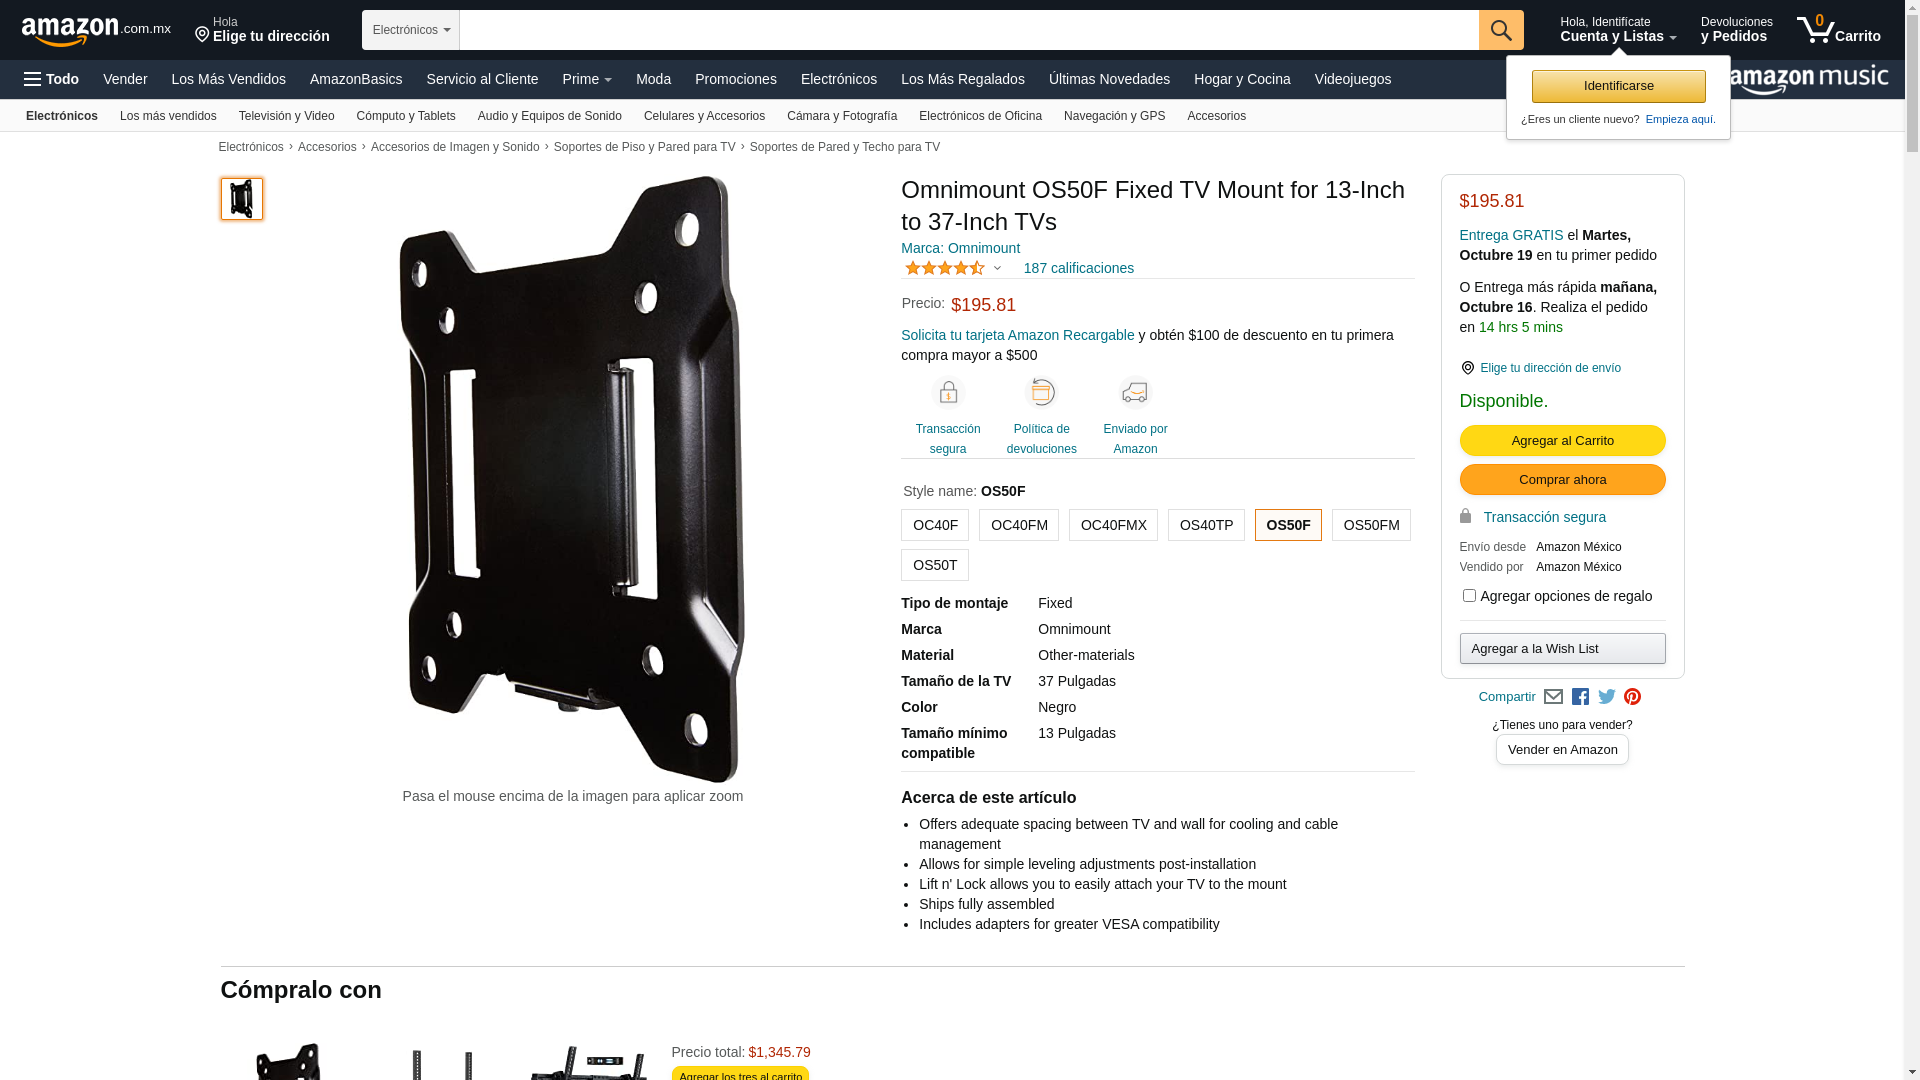The image size is (1920, 1080).
Task: Open Televisión y Video subcategory
Action: (x=287, y=116)
